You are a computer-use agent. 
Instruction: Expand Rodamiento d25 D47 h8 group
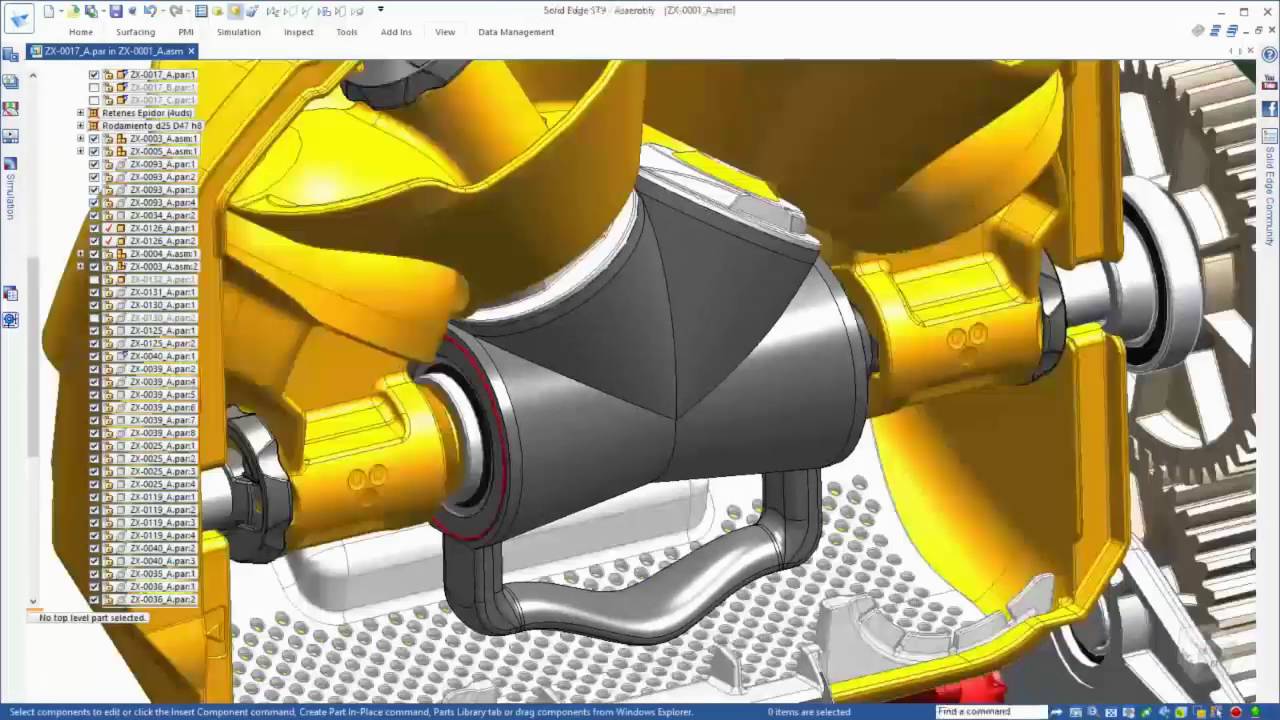click(81, 127)
